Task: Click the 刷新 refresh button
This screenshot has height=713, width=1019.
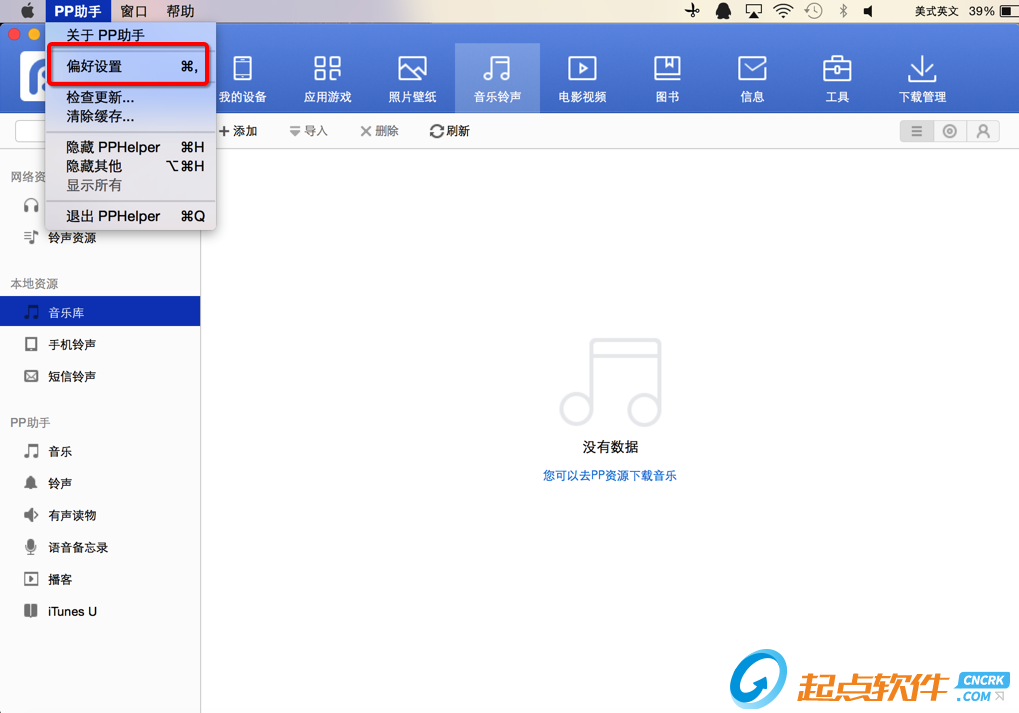Action: pos(450,131)
